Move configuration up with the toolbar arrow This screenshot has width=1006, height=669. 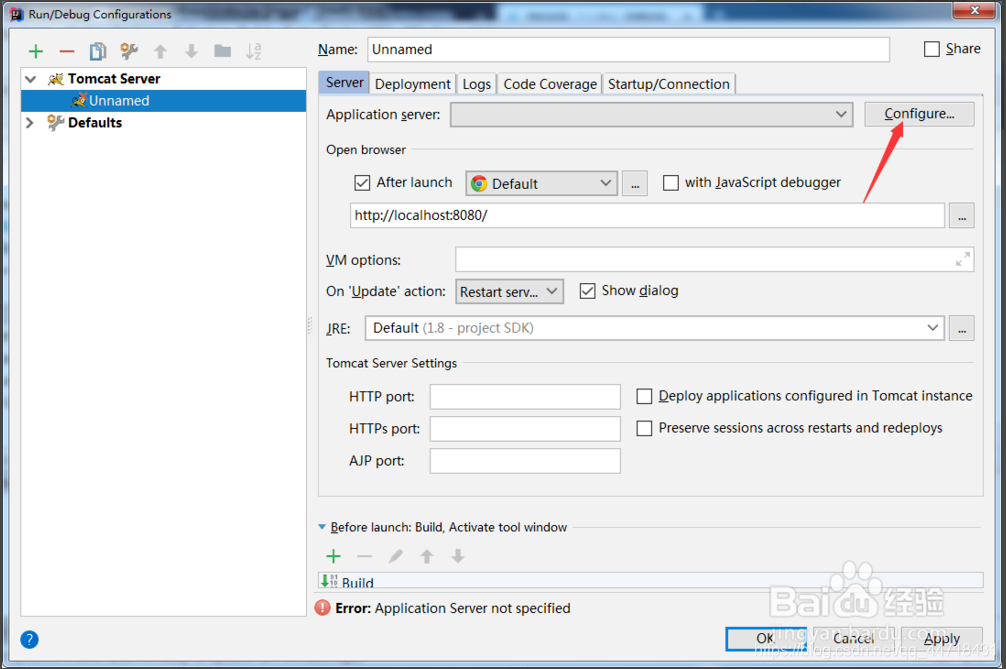[160, 51]
